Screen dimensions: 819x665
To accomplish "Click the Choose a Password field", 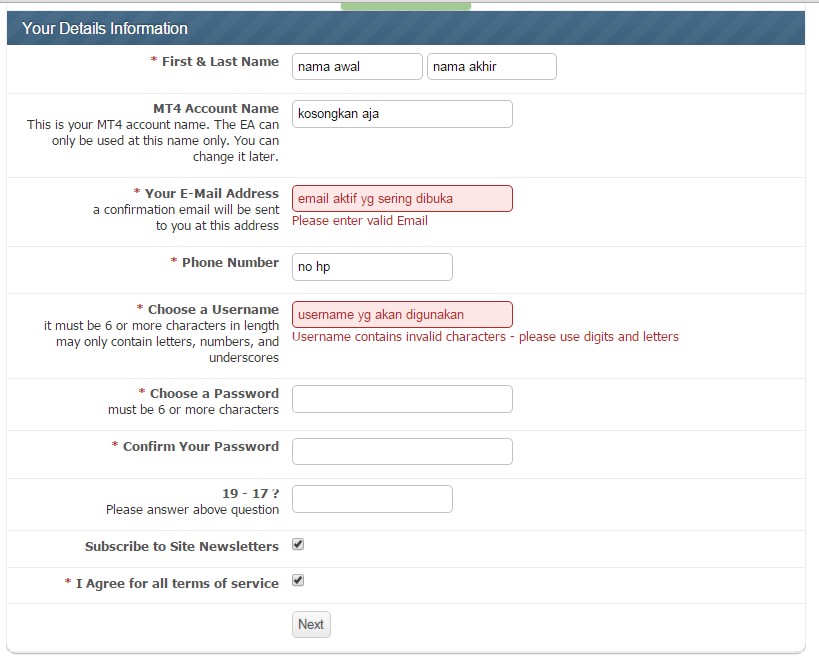I will click(x=402, y=399).
